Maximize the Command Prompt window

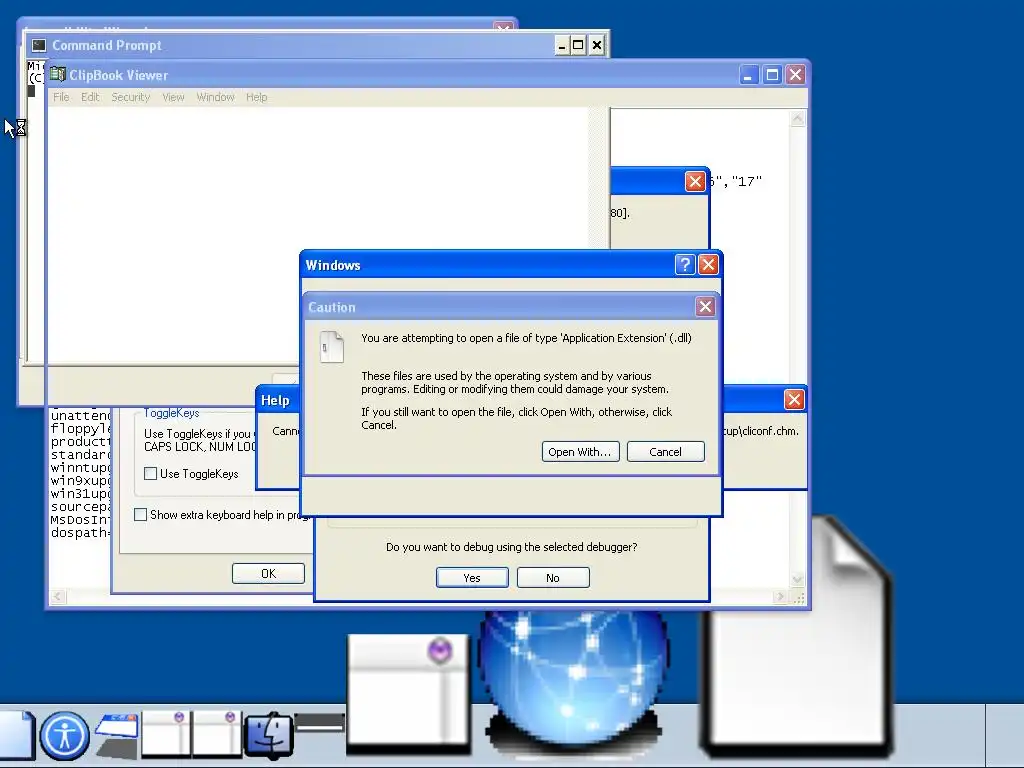578,45
